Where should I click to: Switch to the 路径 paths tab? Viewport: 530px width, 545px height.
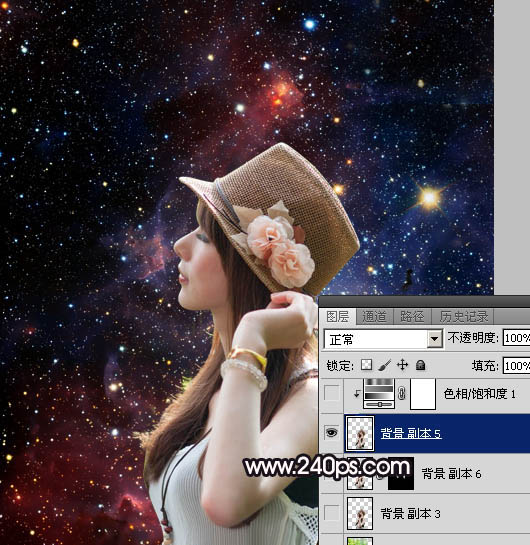point(412,316)
